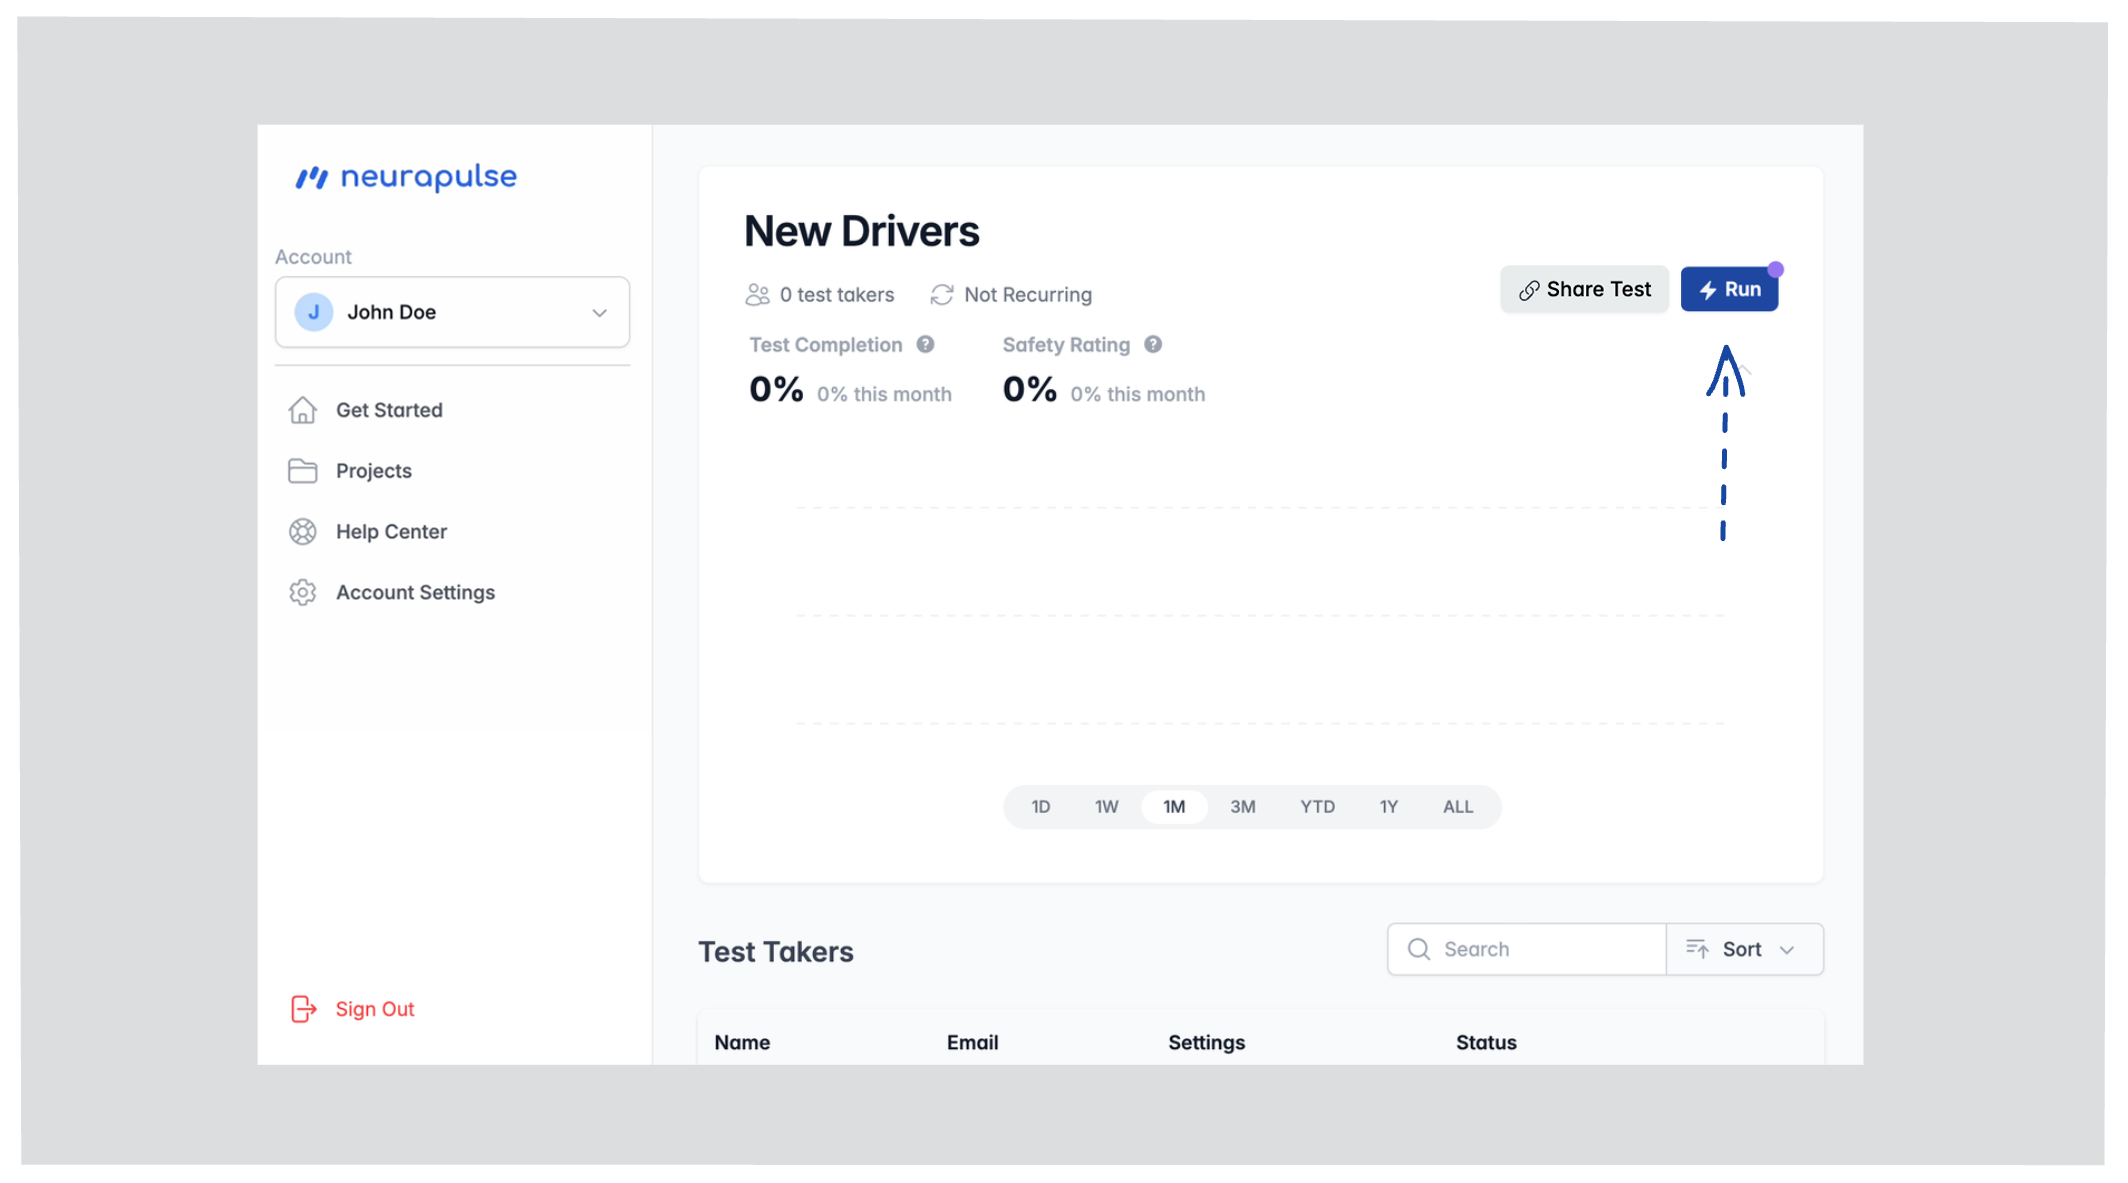Select the YTD time range
This screenshot has width=2128, height=1183.
pos(1317,807)
